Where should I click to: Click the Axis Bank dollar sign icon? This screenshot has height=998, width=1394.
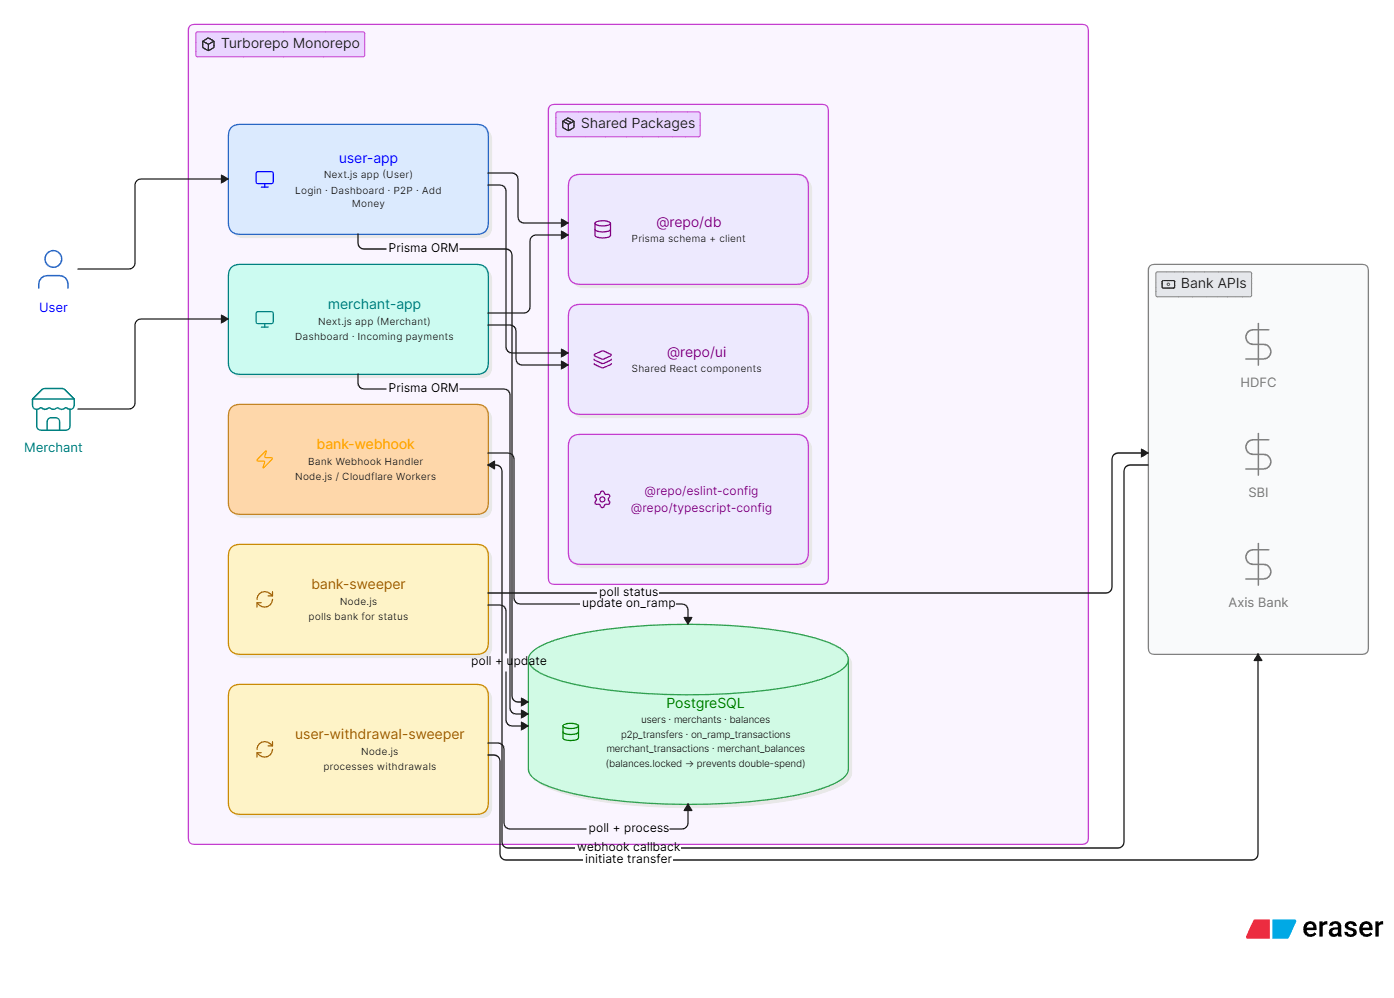click(x=1258, y=564)
